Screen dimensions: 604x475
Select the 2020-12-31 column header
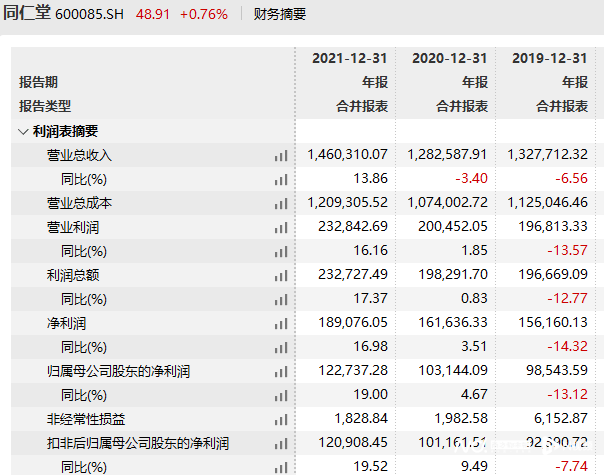tap(450, 58)
